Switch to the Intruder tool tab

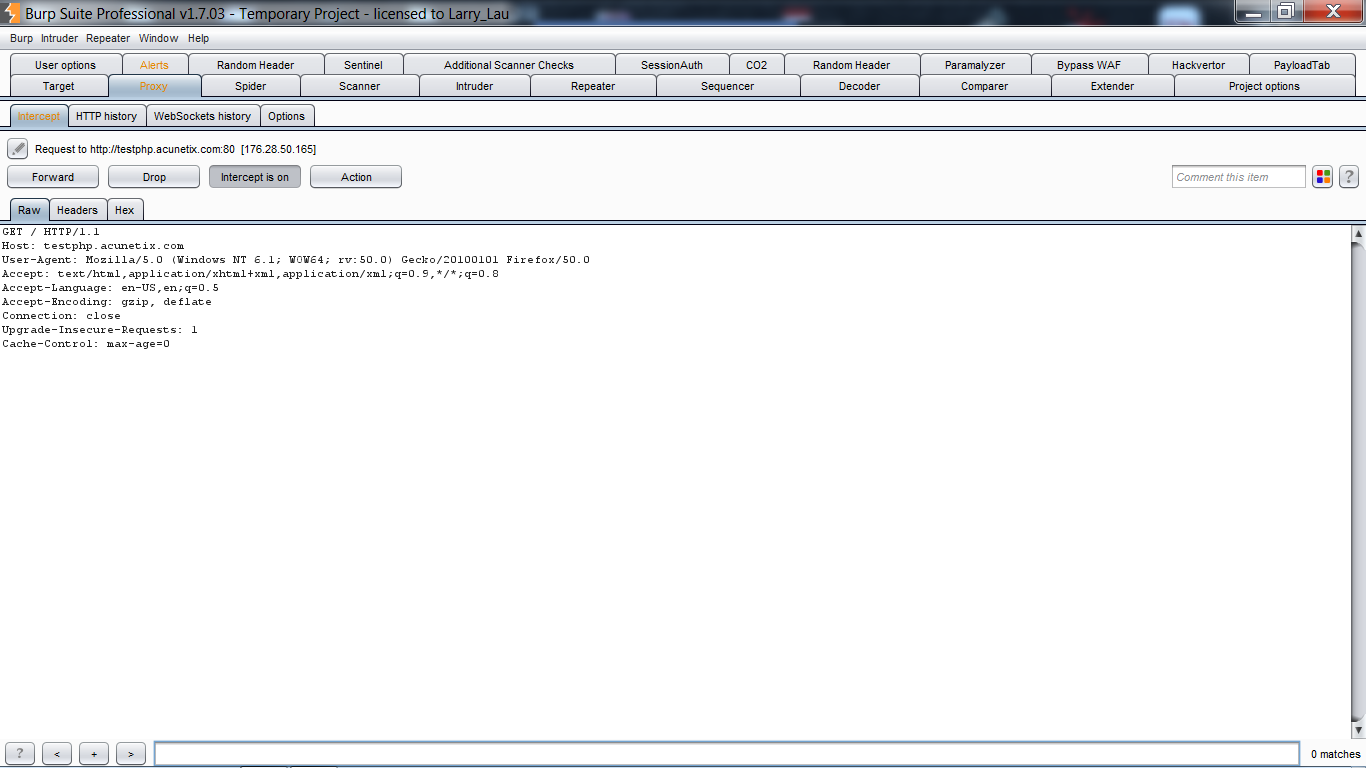(x=474, y=86)
